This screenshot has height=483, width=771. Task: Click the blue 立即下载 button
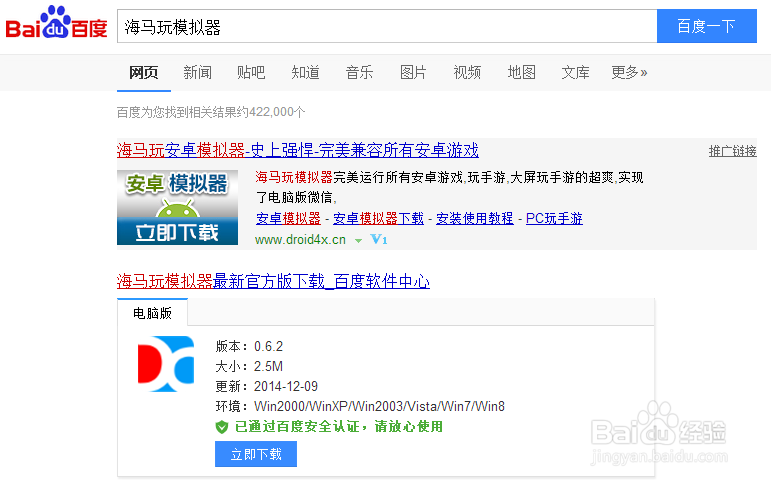pyautogui.click(x=256, y=454)
